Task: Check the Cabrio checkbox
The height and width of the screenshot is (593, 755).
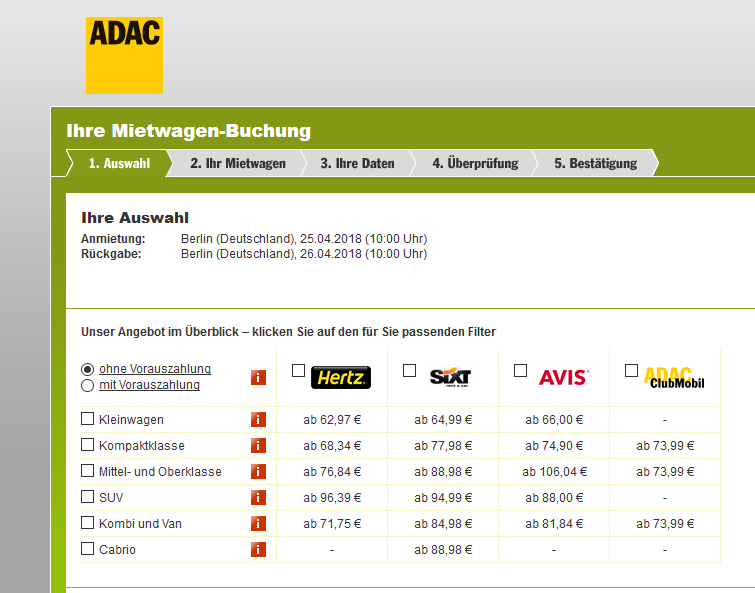Action: point(88,549)
